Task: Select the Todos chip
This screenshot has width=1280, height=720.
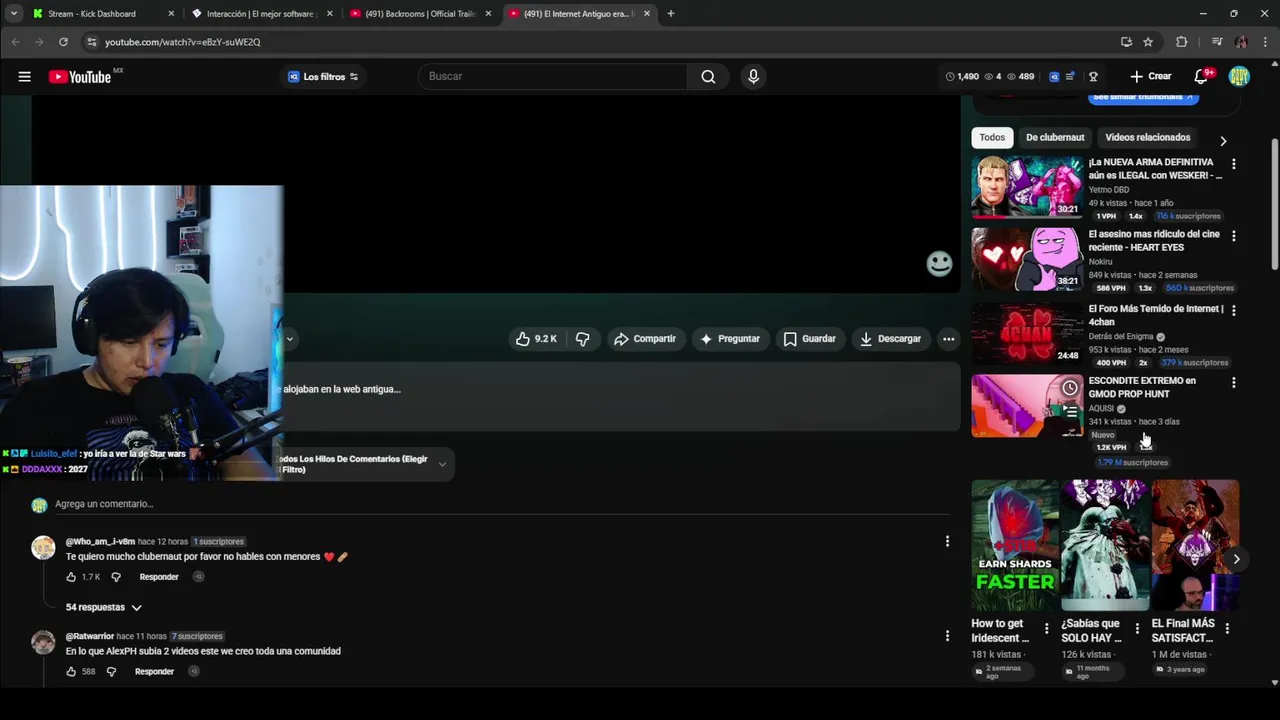Action: pos(992,137)
